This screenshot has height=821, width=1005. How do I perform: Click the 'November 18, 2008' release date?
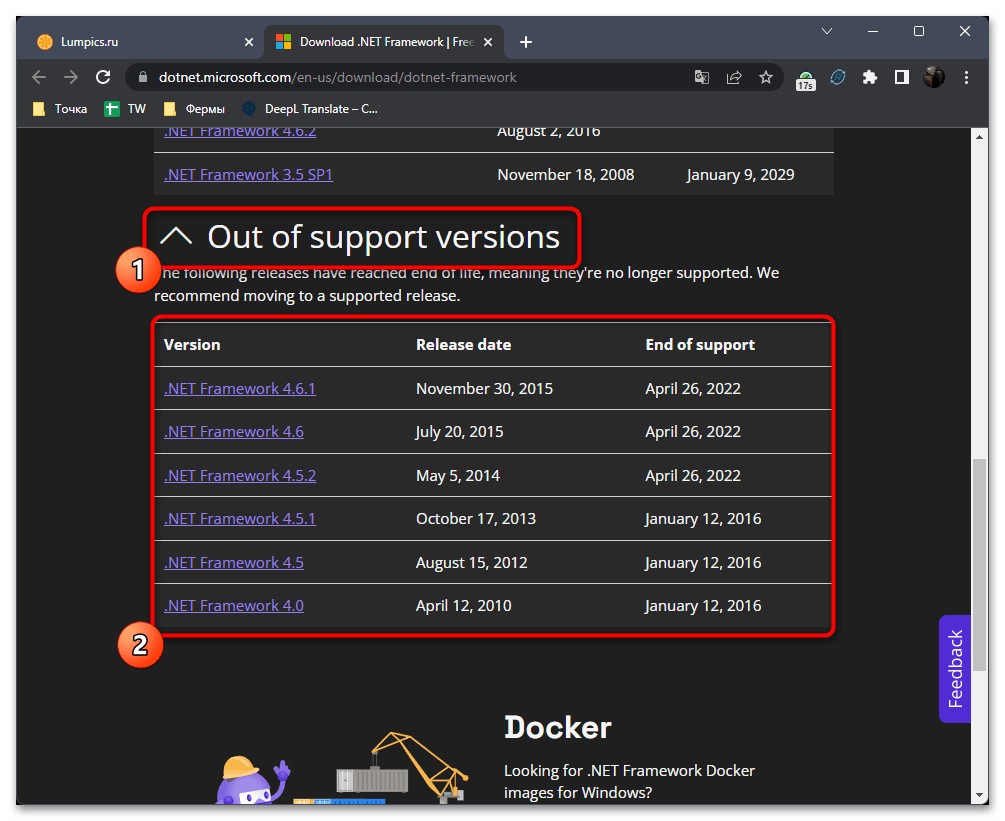[566, 174]
